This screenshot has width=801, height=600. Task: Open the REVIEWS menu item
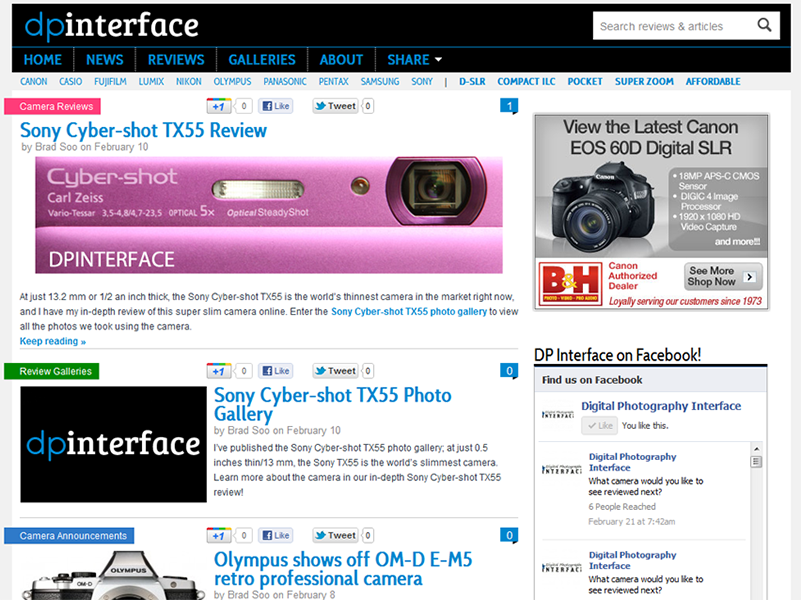click(176, 60)
